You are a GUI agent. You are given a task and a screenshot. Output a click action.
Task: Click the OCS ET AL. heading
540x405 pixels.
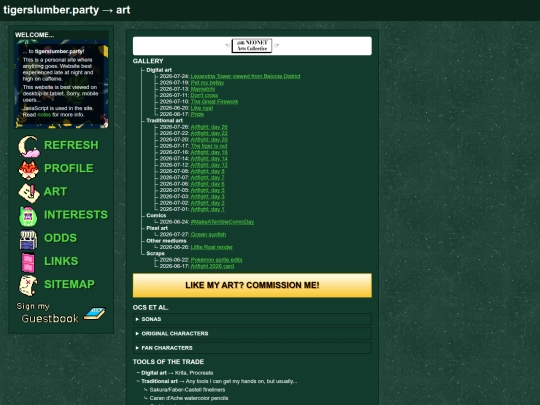tap(150, 308)
